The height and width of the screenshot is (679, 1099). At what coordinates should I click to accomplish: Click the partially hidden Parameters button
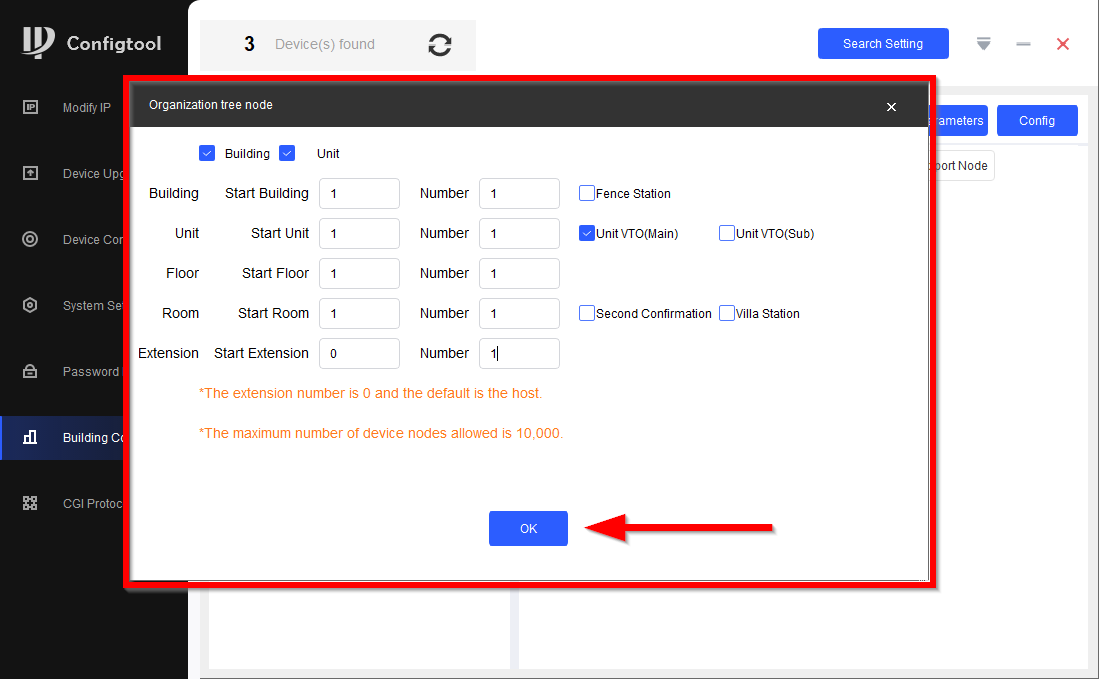(959, 121)
